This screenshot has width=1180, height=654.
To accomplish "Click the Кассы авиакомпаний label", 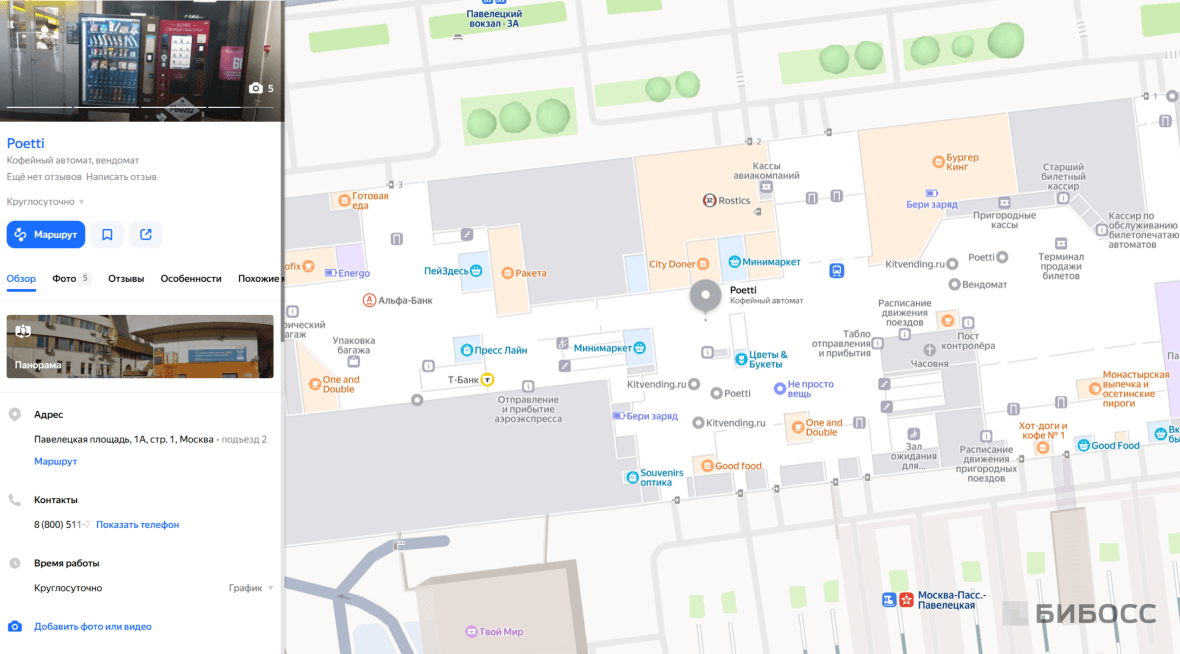I will point(766,171).
